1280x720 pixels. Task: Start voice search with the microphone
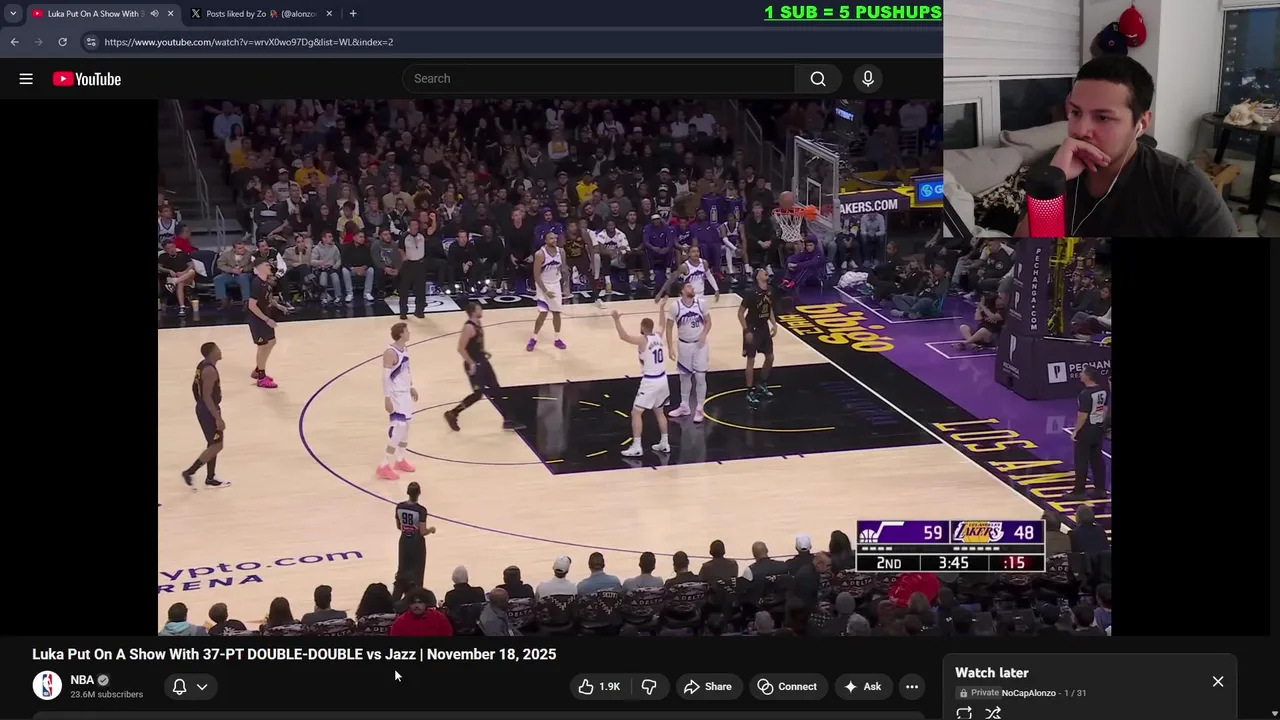(x=868, y=79)
